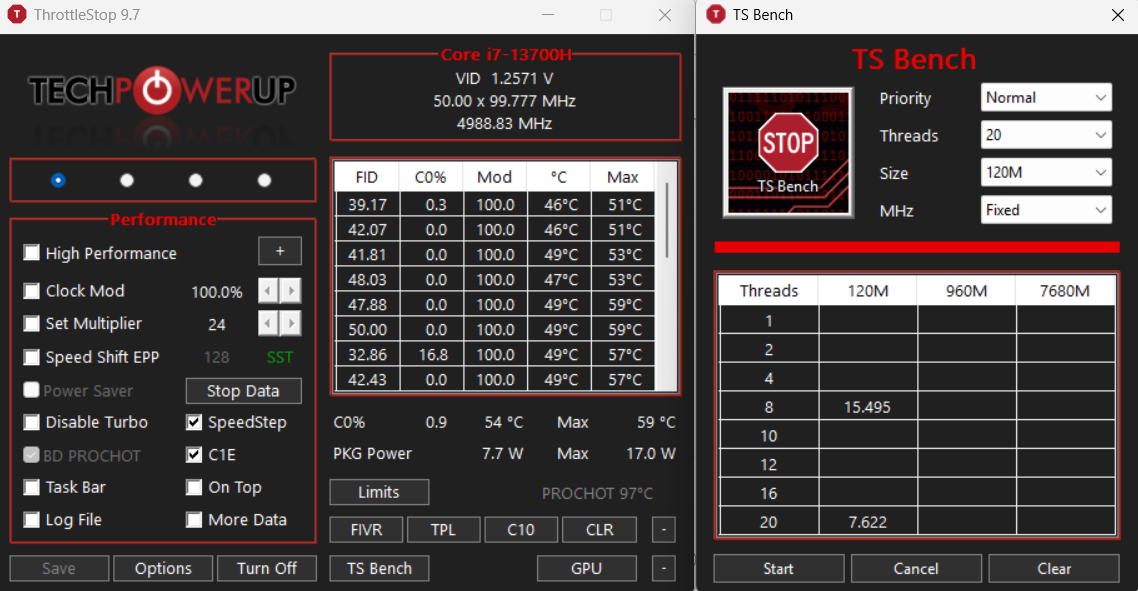
Task: Clear the TS Bench results
Action: [1054, 568]
